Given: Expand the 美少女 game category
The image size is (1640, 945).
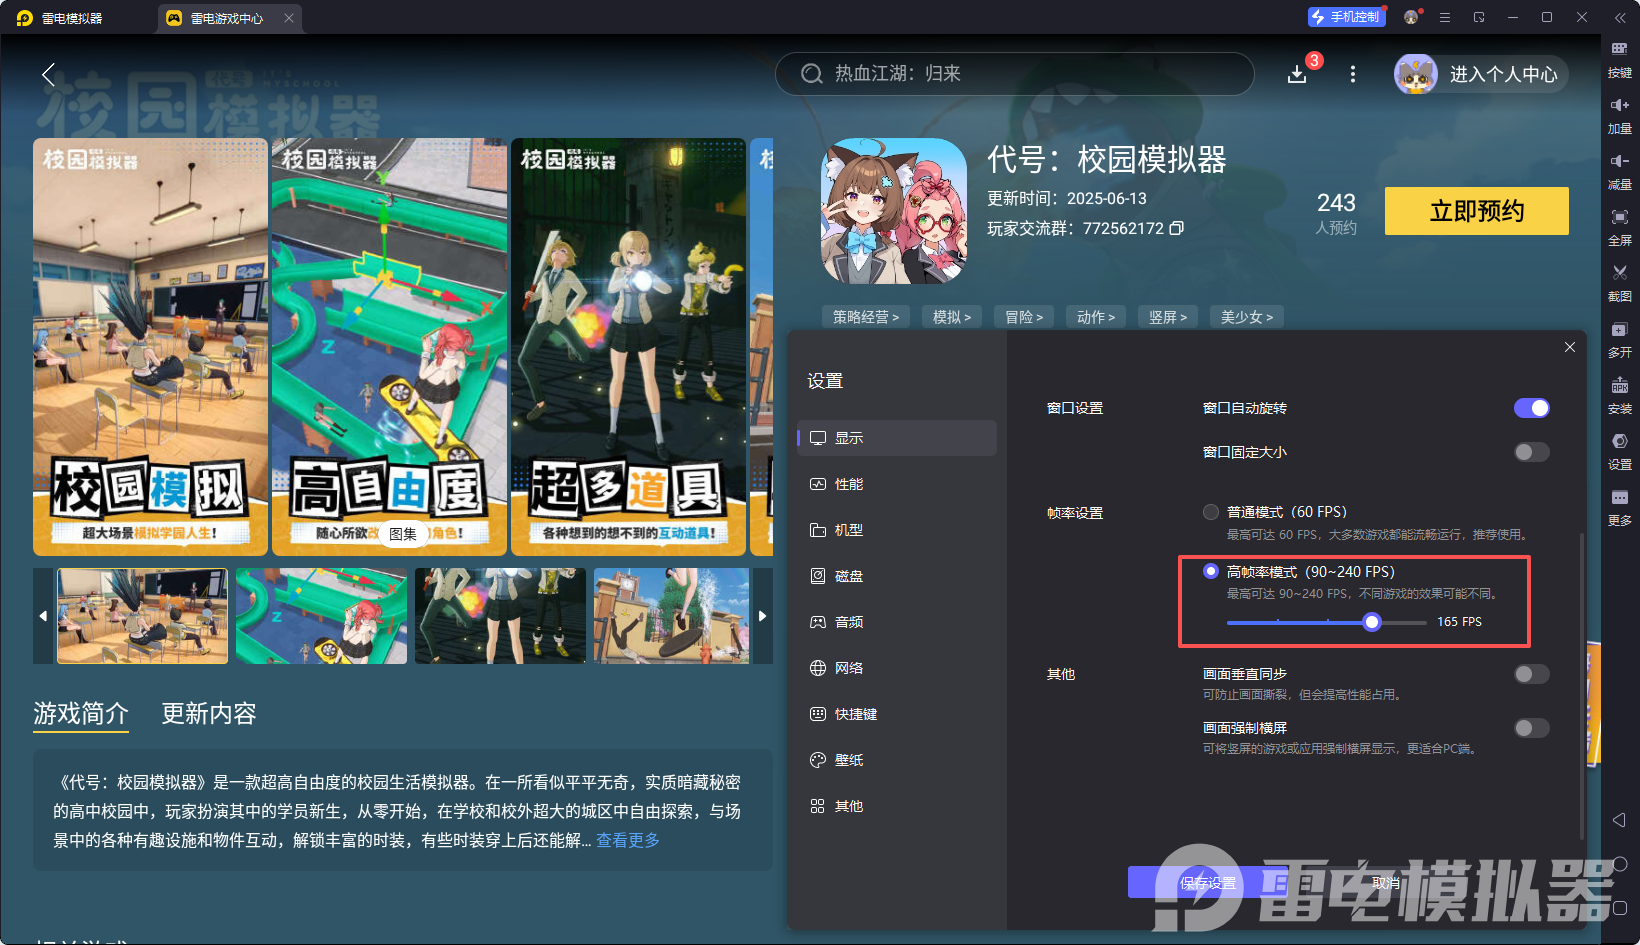Looking at the screenshot, I should point(1246,316).
